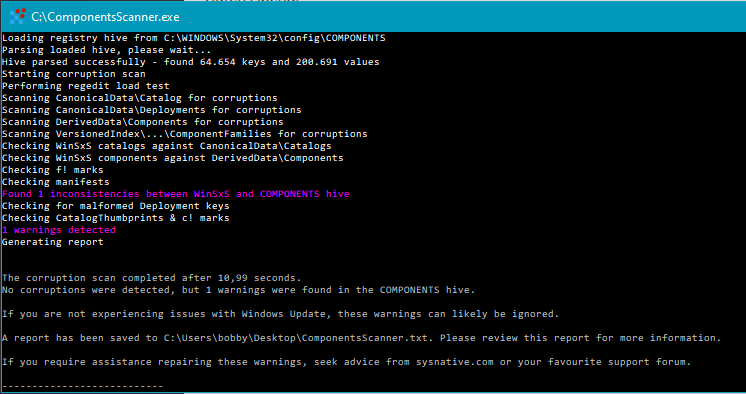Click the "Checking f! marks" line
The image size is (746, 394).
tap(53, 170)
